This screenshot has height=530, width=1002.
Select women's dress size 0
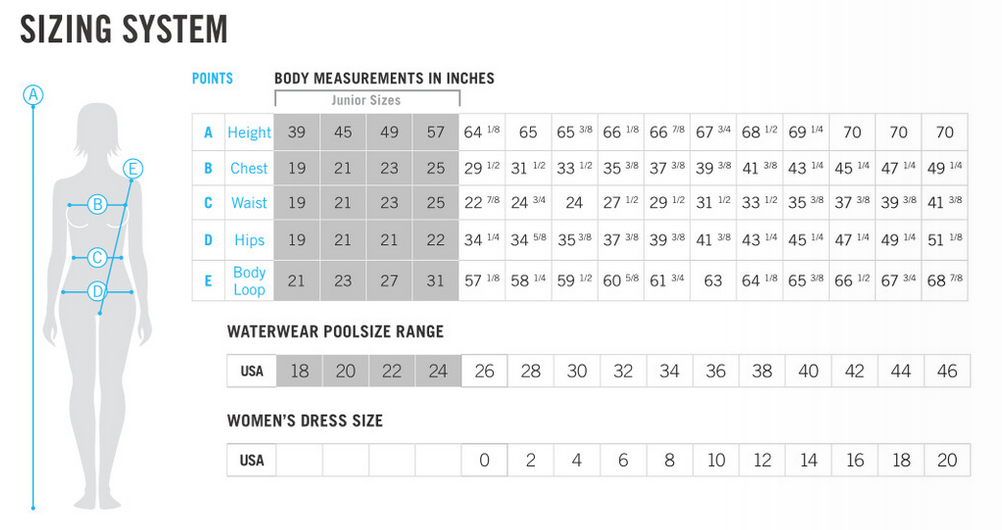pos(484,460)
